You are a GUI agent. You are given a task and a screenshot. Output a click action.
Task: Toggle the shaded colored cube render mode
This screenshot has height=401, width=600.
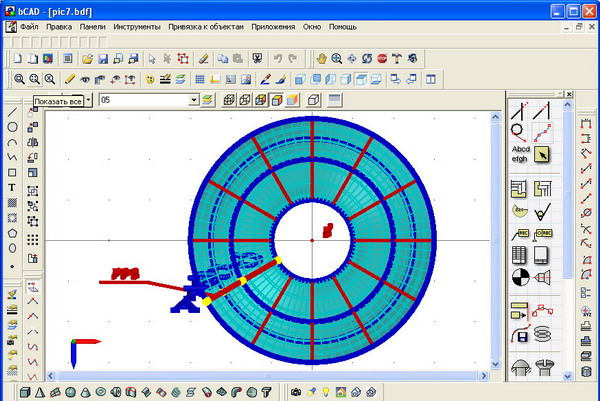click(293, 100)
